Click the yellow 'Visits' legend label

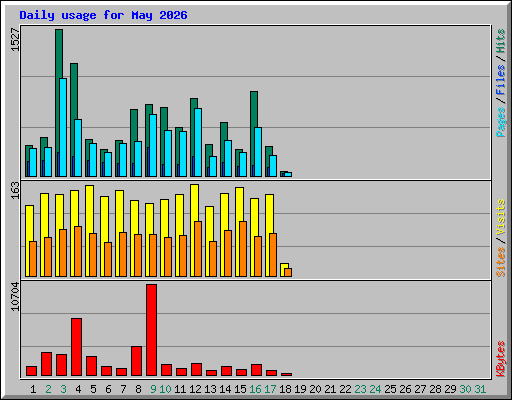click(501, 218)
